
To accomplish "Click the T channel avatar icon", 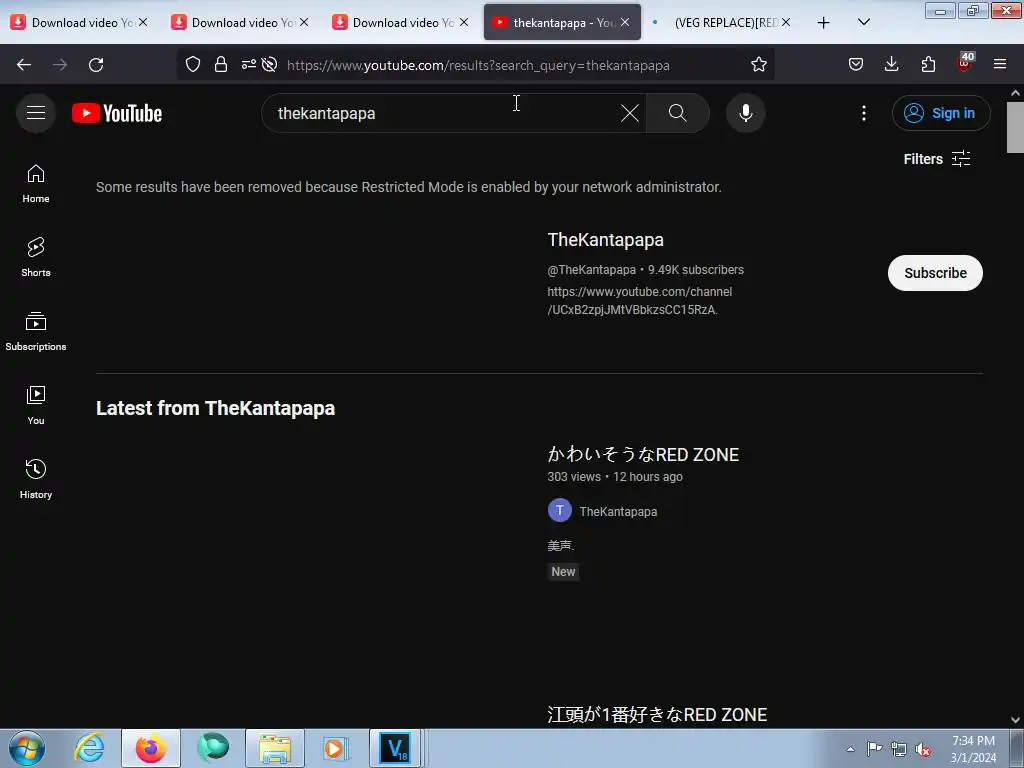I will 560,511.
